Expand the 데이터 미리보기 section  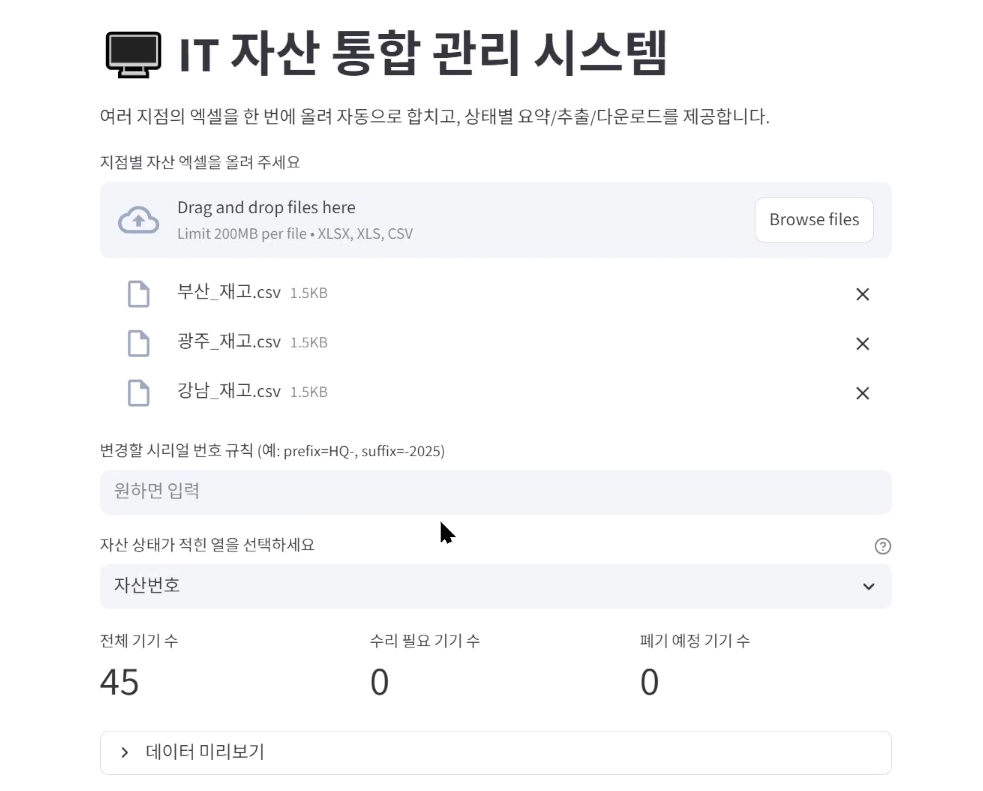(x=495, y=752)
